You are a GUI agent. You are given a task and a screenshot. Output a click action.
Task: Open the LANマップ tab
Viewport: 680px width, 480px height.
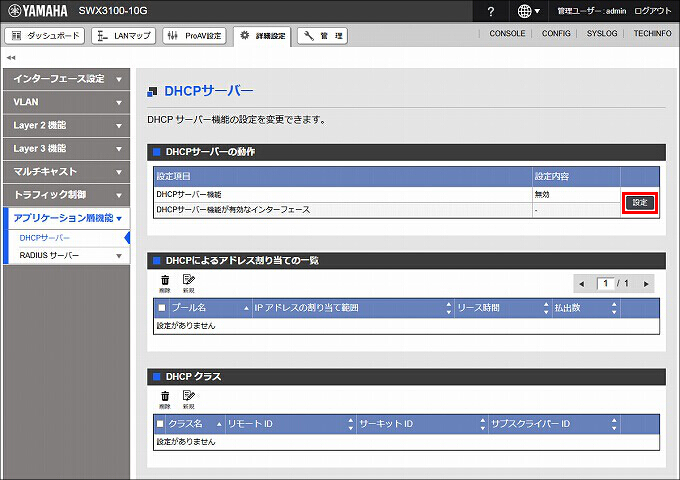[x=124, y=36]
